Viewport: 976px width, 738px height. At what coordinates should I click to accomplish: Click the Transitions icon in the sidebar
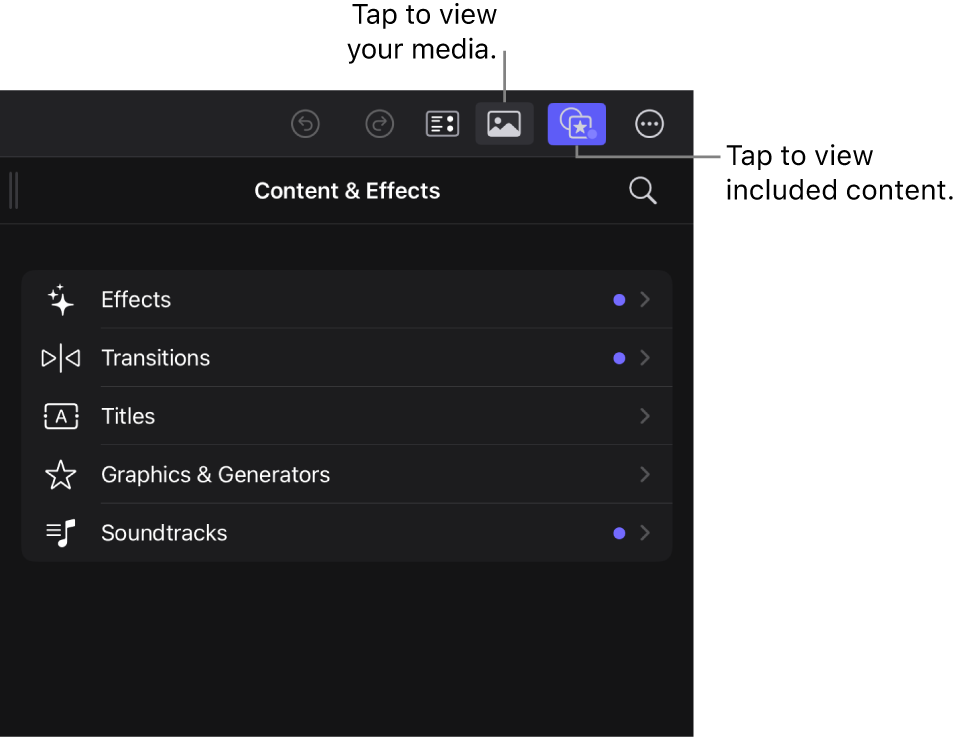(60, 358)
